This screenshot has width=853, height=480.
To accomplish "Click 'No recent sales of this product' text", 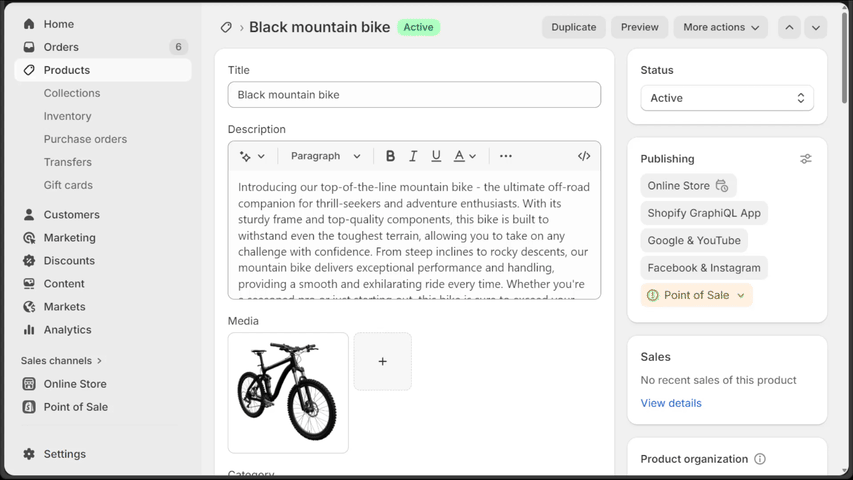I will [718, 380].
